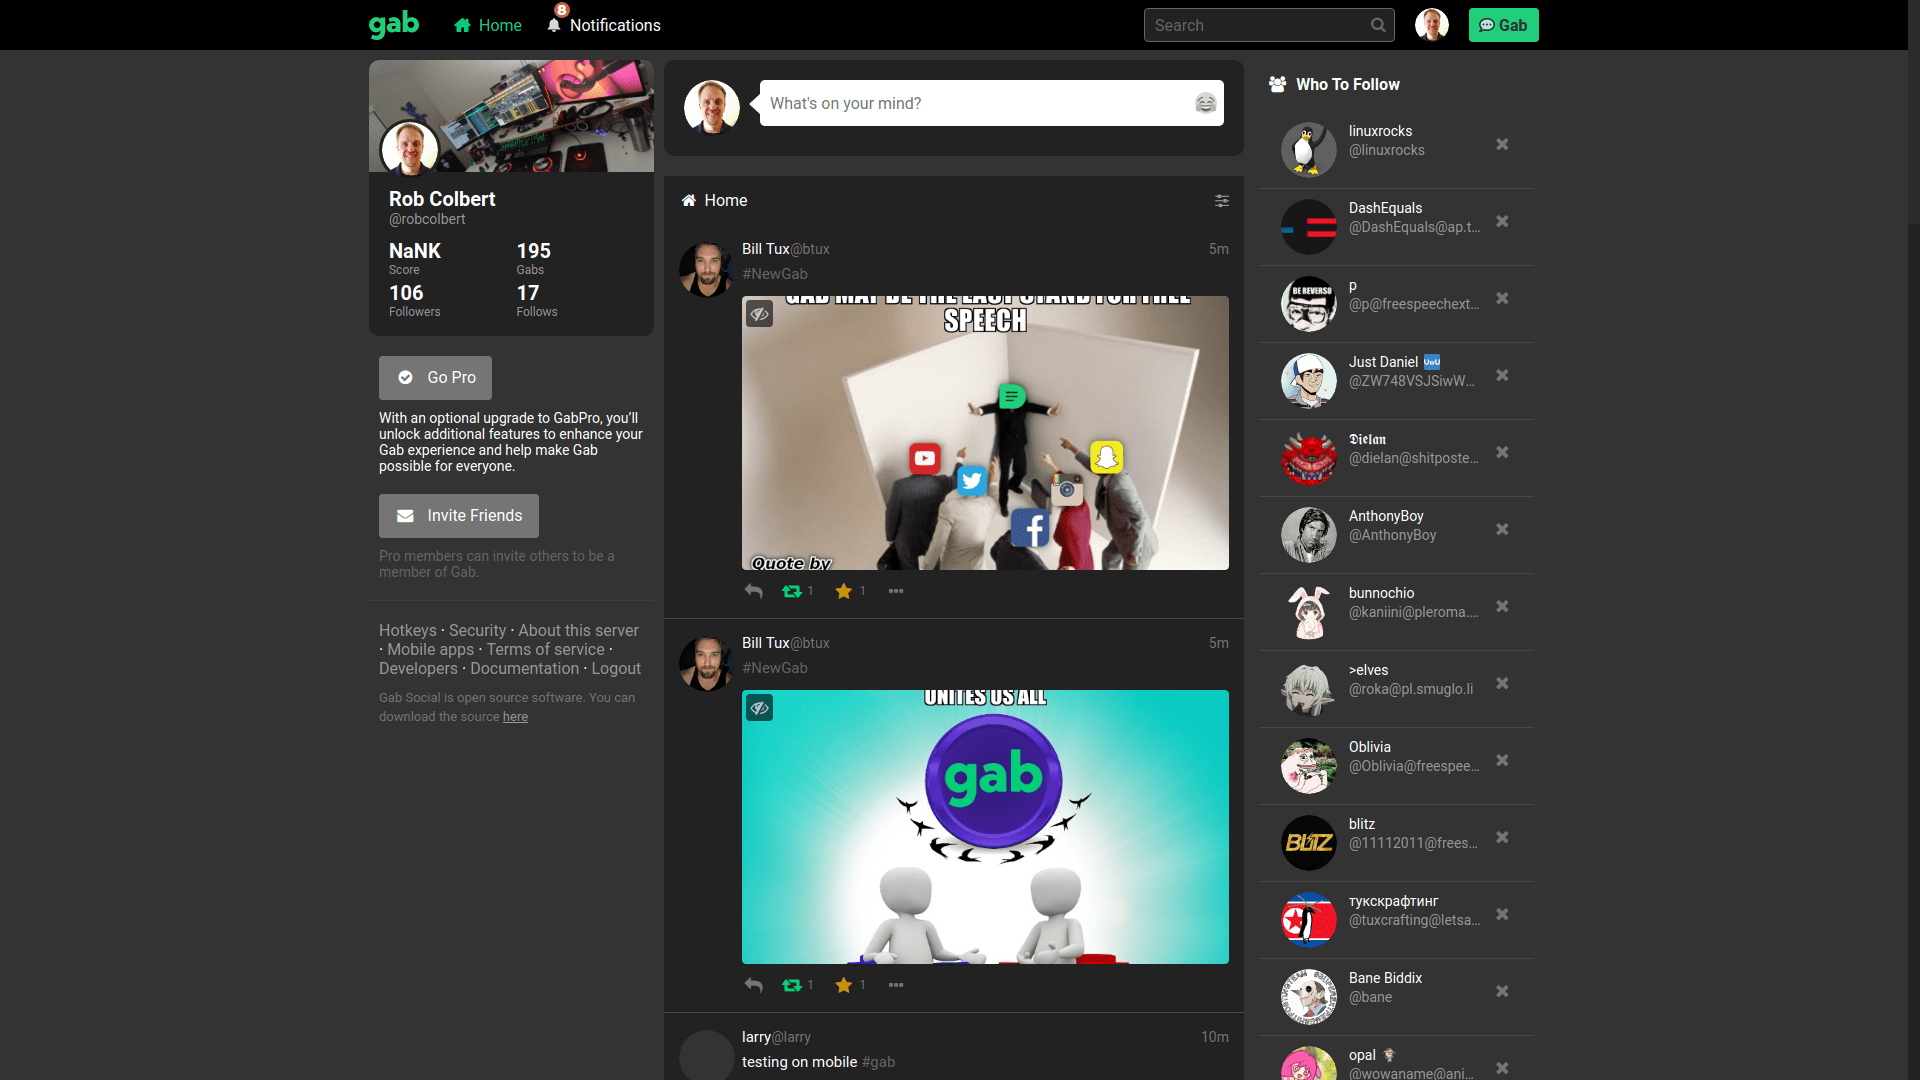This screenshot has height=1080, width=1920.
Task: Click the green Gab compose button
Action: point(1503,25)
